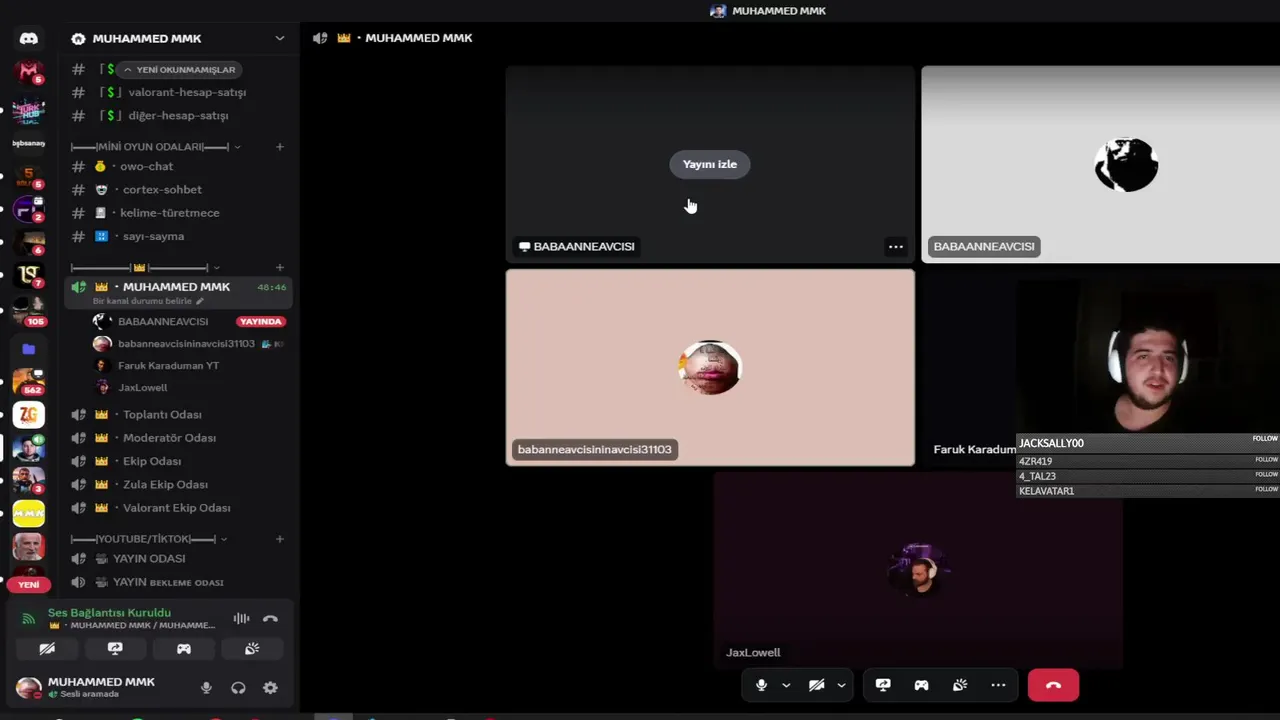Screen dimensions: 1280x720
Task: Click Yayını izle to watch stream
Action: tap(710, 164)
